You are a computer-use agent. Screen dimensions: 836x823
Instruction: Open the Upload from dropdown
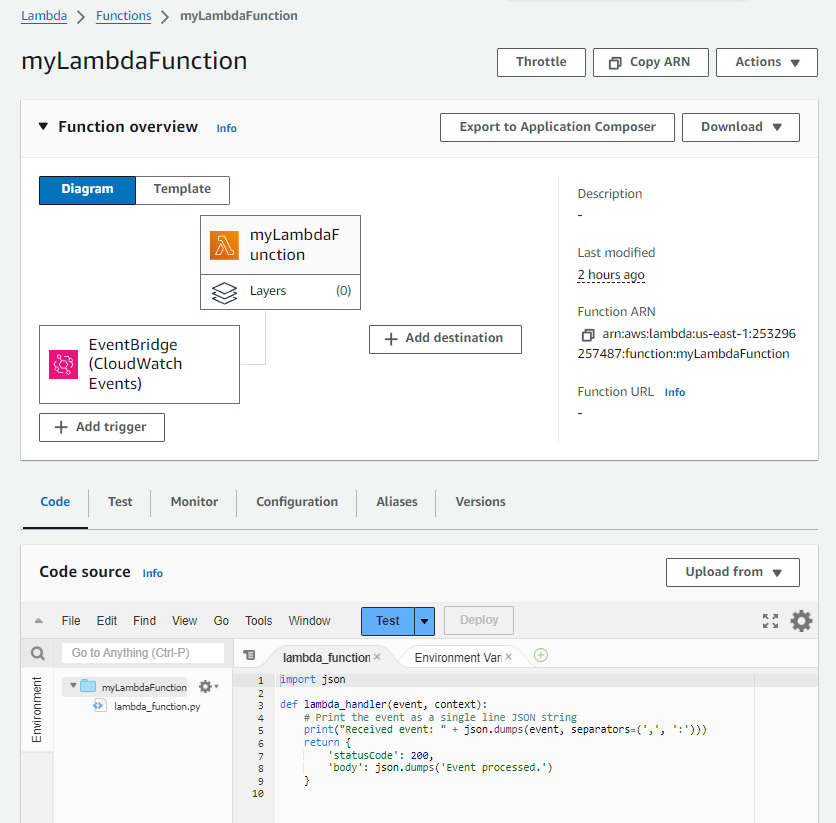click(x=732, y=572)
